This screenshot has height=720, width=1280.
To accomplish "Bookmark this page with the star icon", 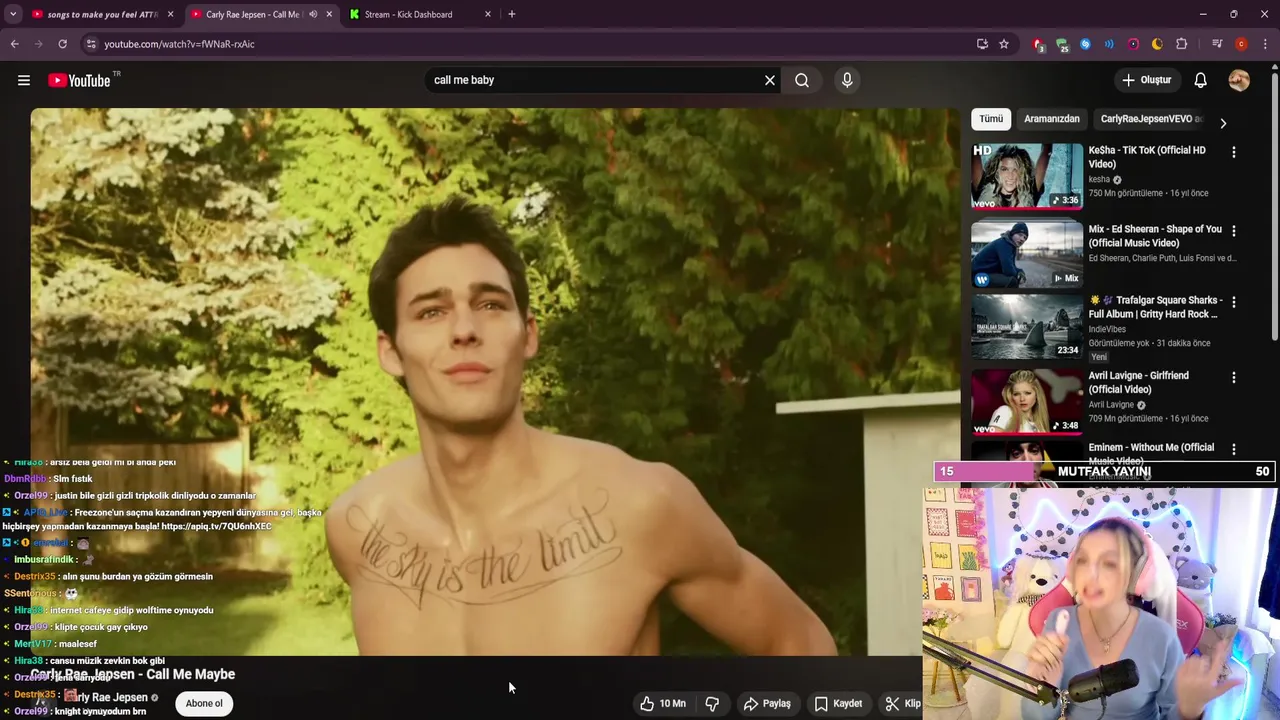I will [1004, 44].
